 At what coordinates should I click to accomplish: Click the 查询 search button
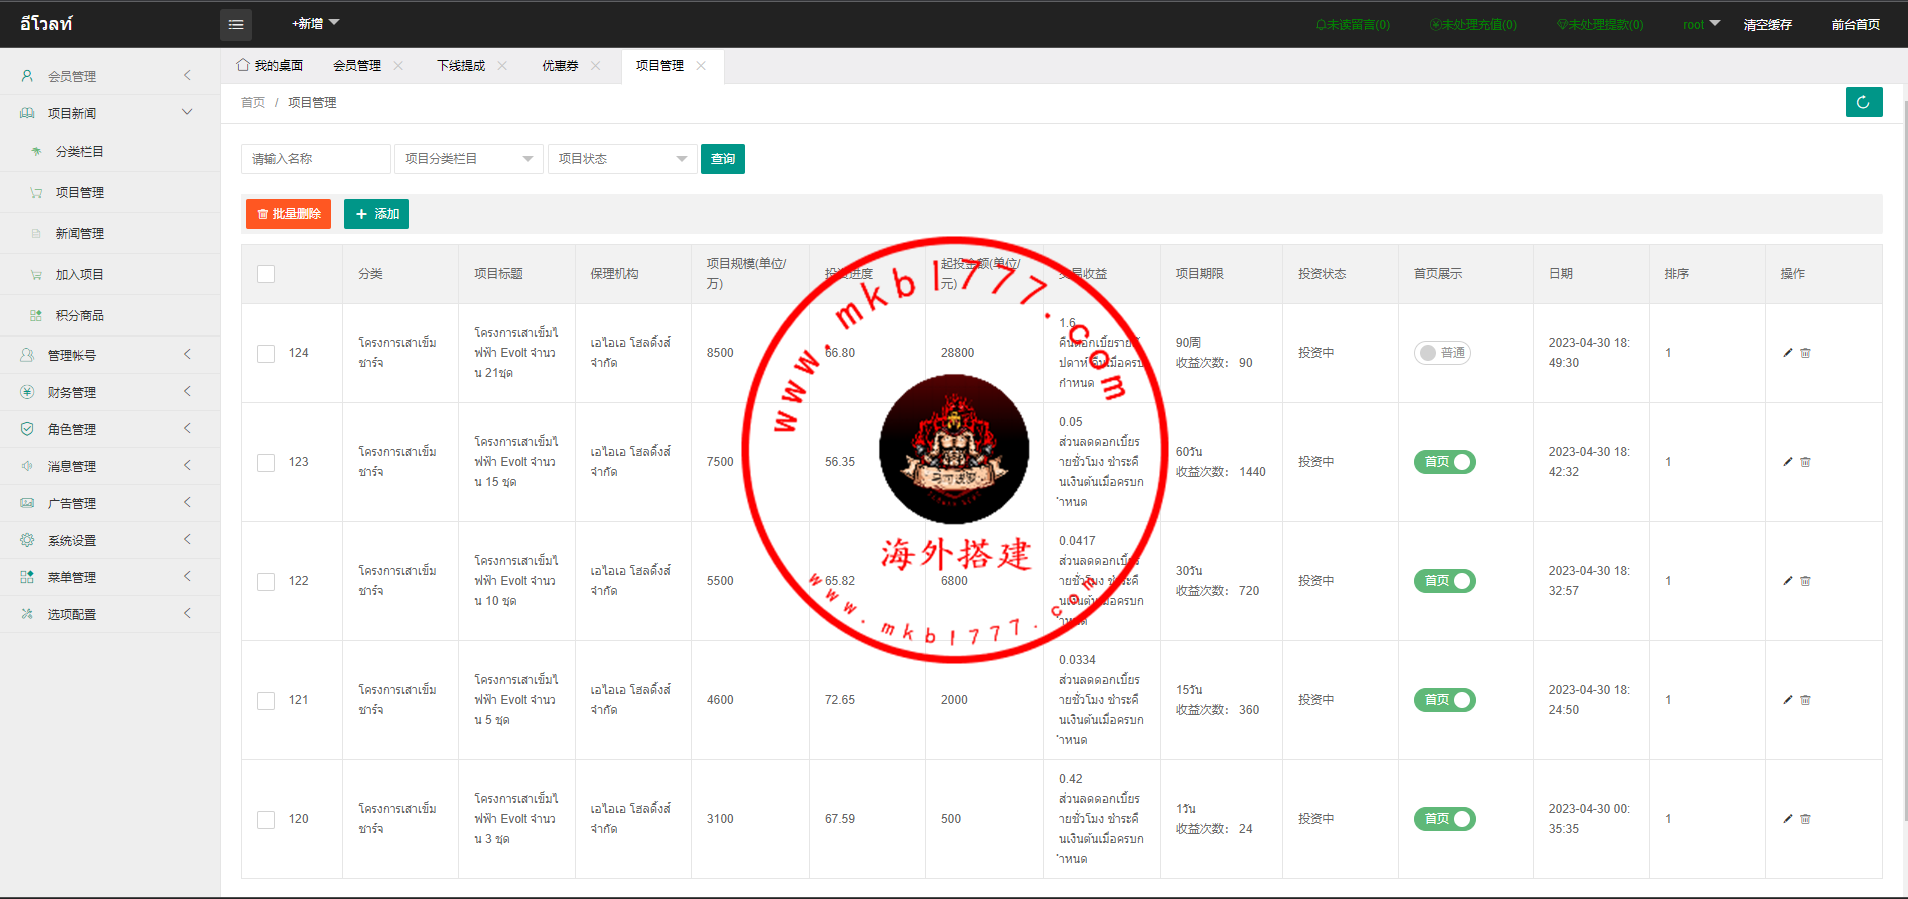[723, 159]
